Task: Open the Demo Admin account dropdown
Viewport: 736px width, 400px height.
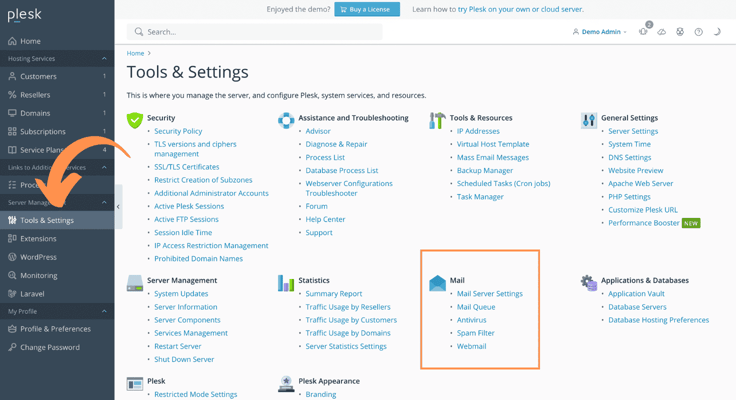Action: point(600,32)
